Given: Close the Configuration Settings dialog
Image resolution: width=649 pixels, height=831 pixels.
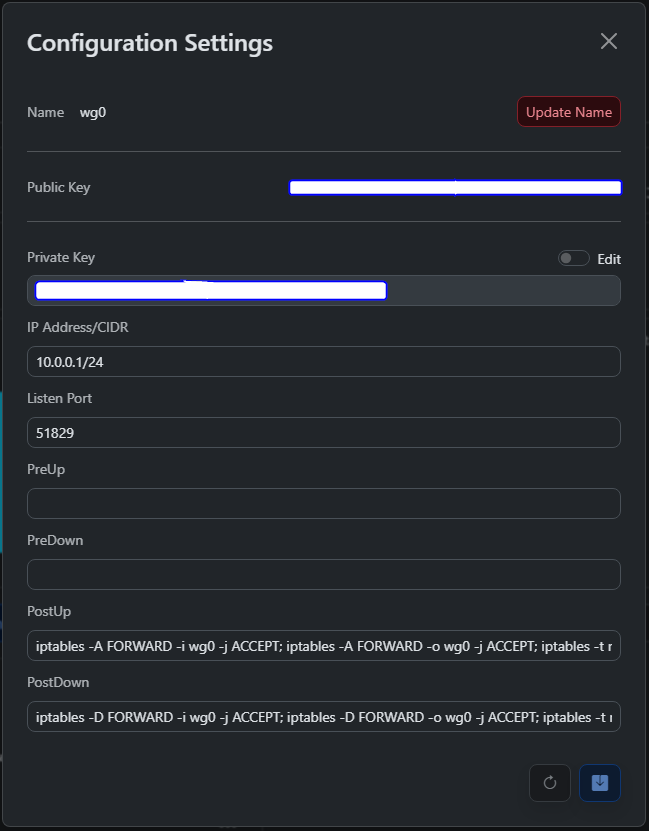Looking at the screenshot, I should 608,41.
